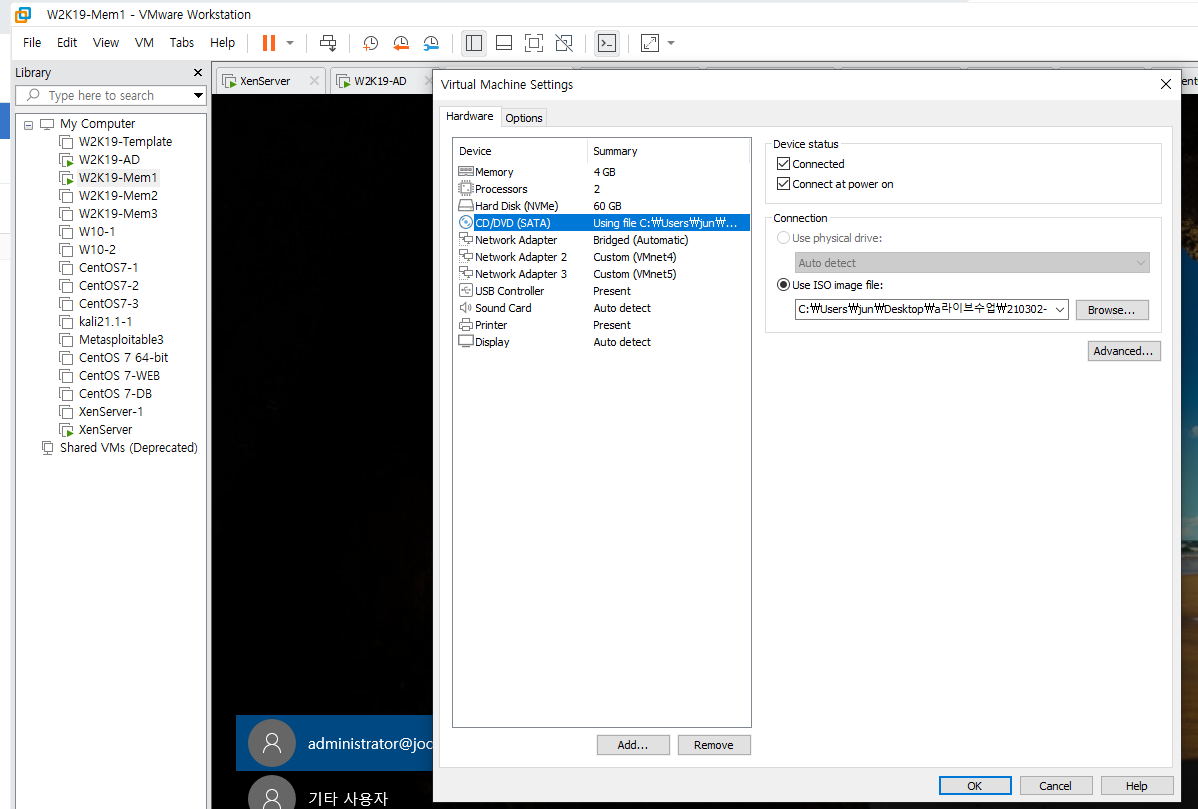Close the Library panel

click(198, 73)
